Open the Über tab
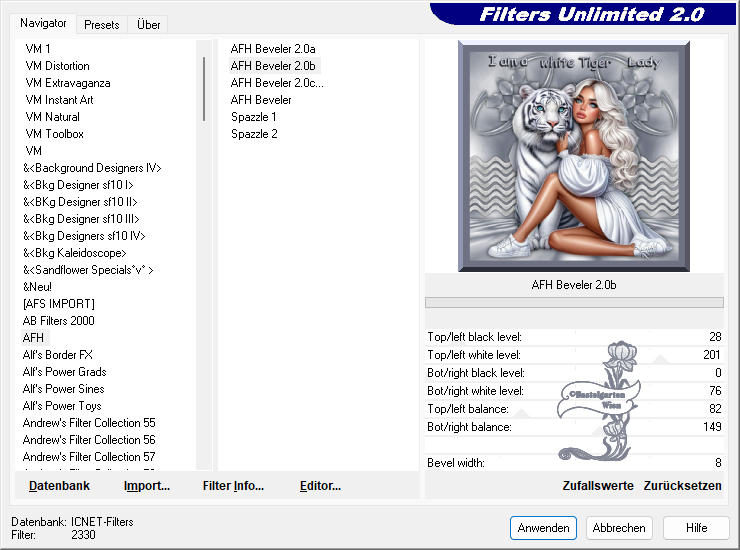This screenshot has width=740, height=550. tap(148, 24)
